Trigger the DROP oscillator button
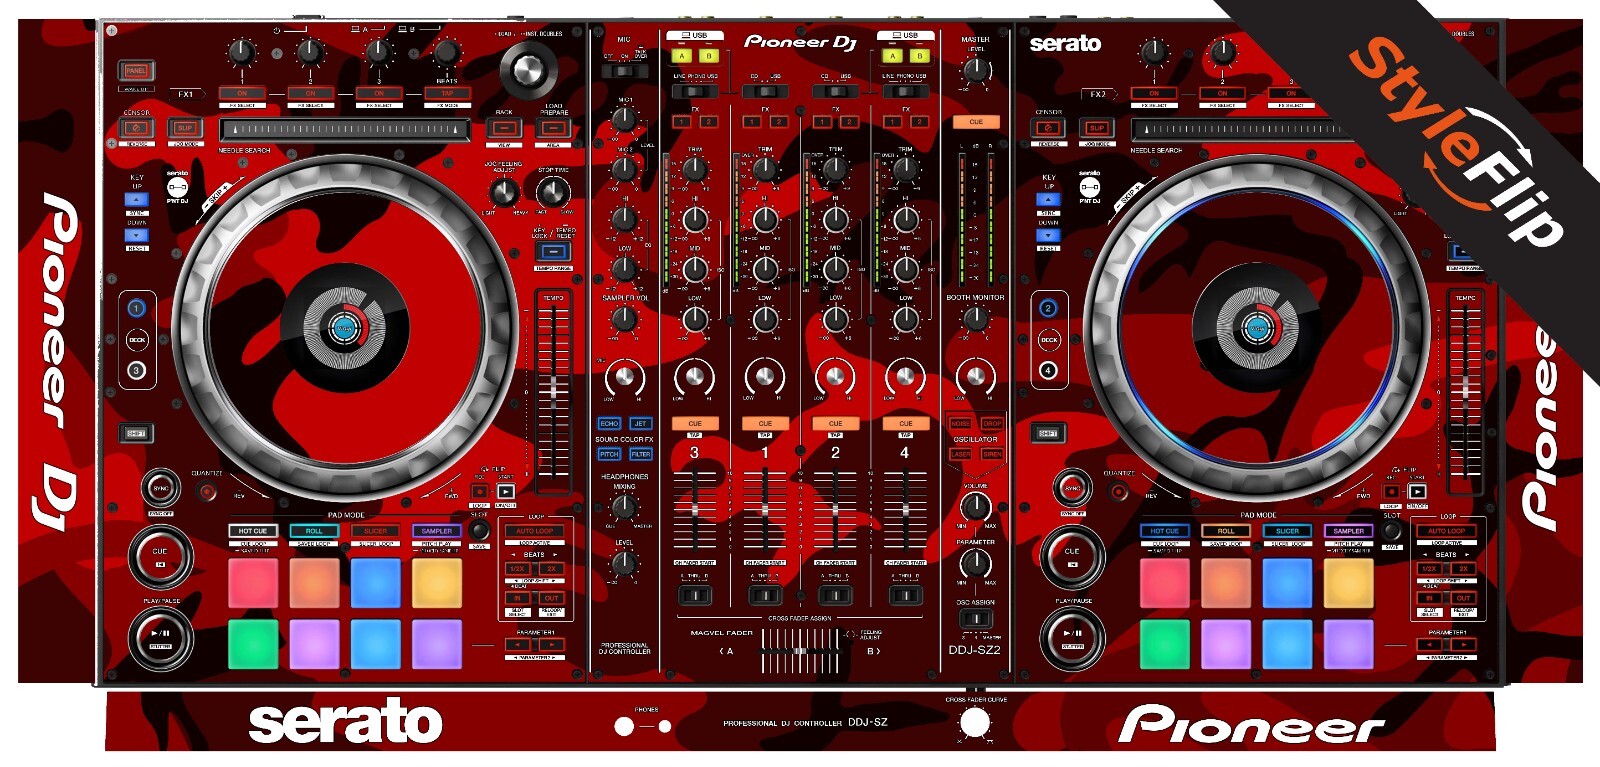Image resolution: width=1600 pixels, height=767 pixels. (x=992, y=424)
